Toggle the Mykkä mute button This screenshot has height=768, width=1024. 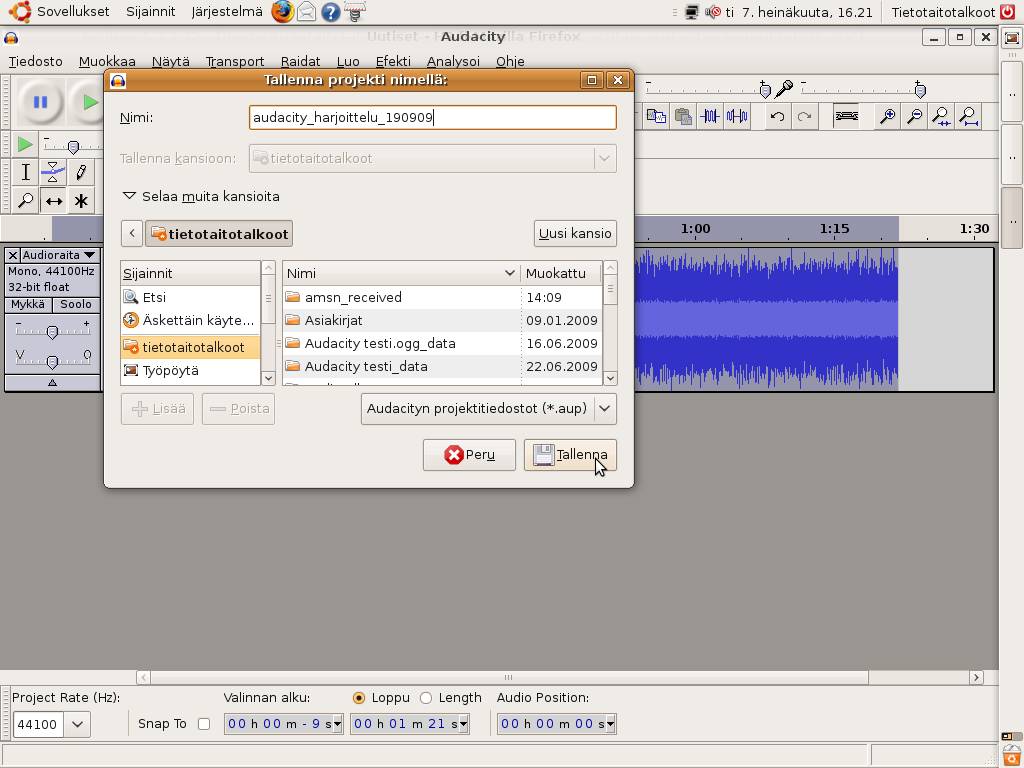27,304
